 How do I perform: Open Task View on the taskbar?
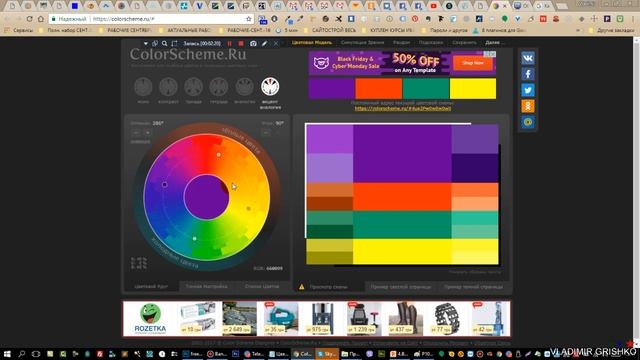36,354
